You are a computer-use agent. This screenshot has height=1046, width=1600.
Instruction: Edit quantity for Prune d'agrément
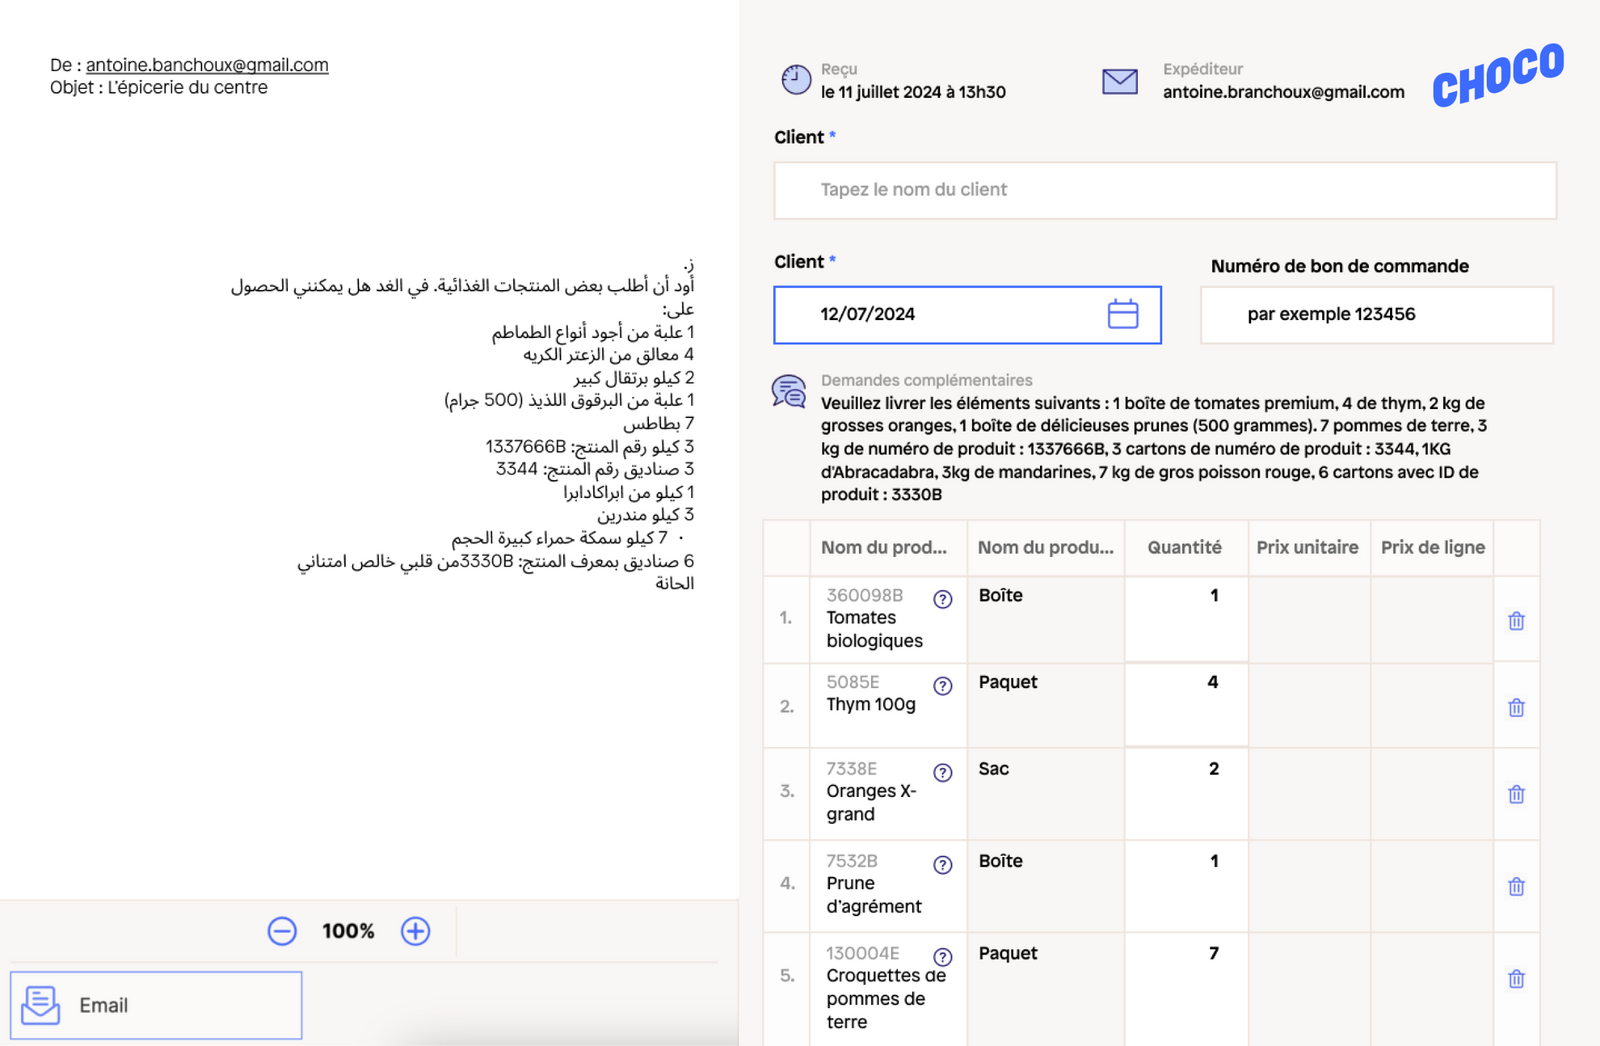click(x=1186, y=886)
